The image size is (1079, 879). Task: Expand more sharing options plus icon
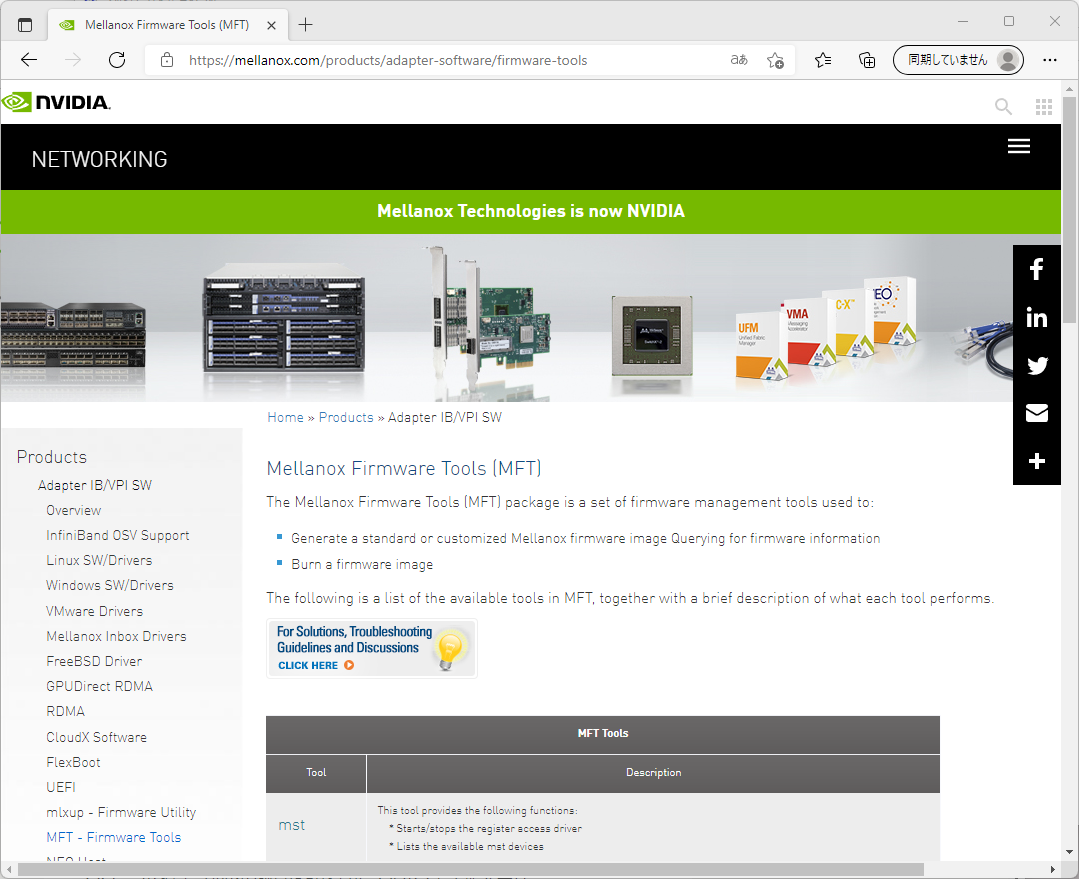click(1037, 461)
